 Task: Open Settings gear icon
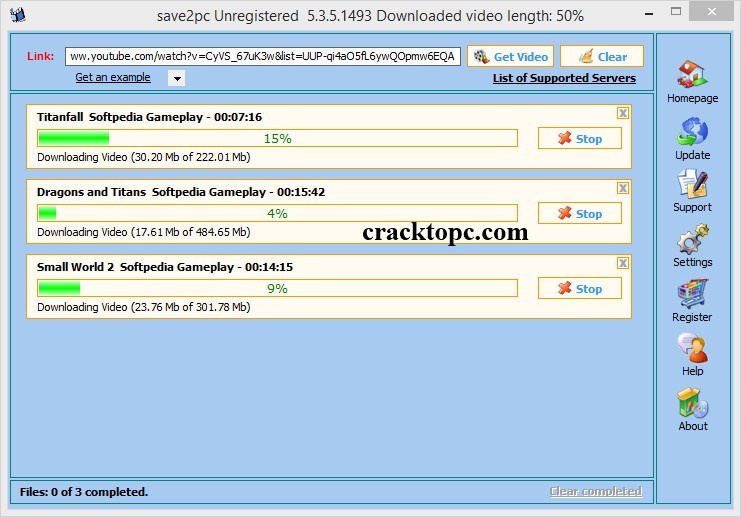(692, 239)
